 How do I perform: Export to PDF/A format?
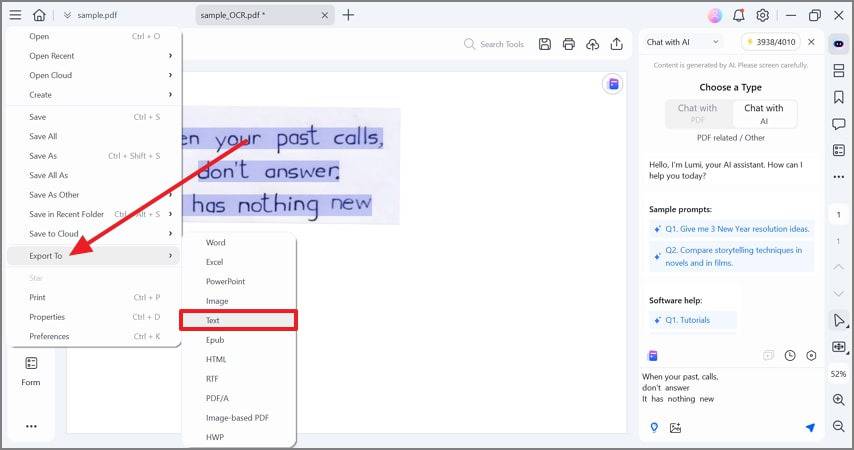point(239,398)
